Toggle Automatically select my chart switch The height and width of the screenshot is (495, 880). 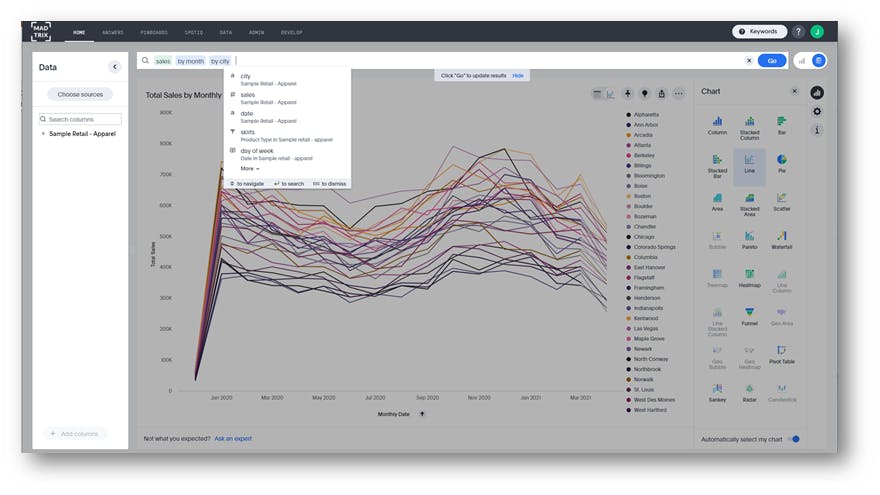pos(794,439)
